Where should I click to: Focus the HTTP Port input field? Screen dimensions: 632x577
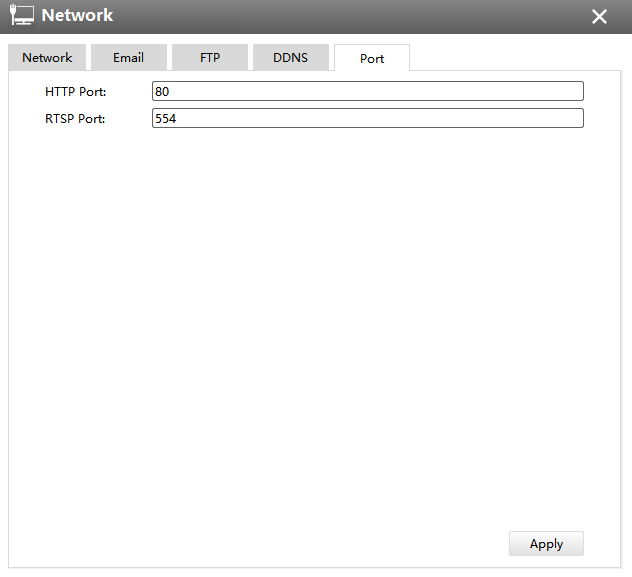click(367, 92)
